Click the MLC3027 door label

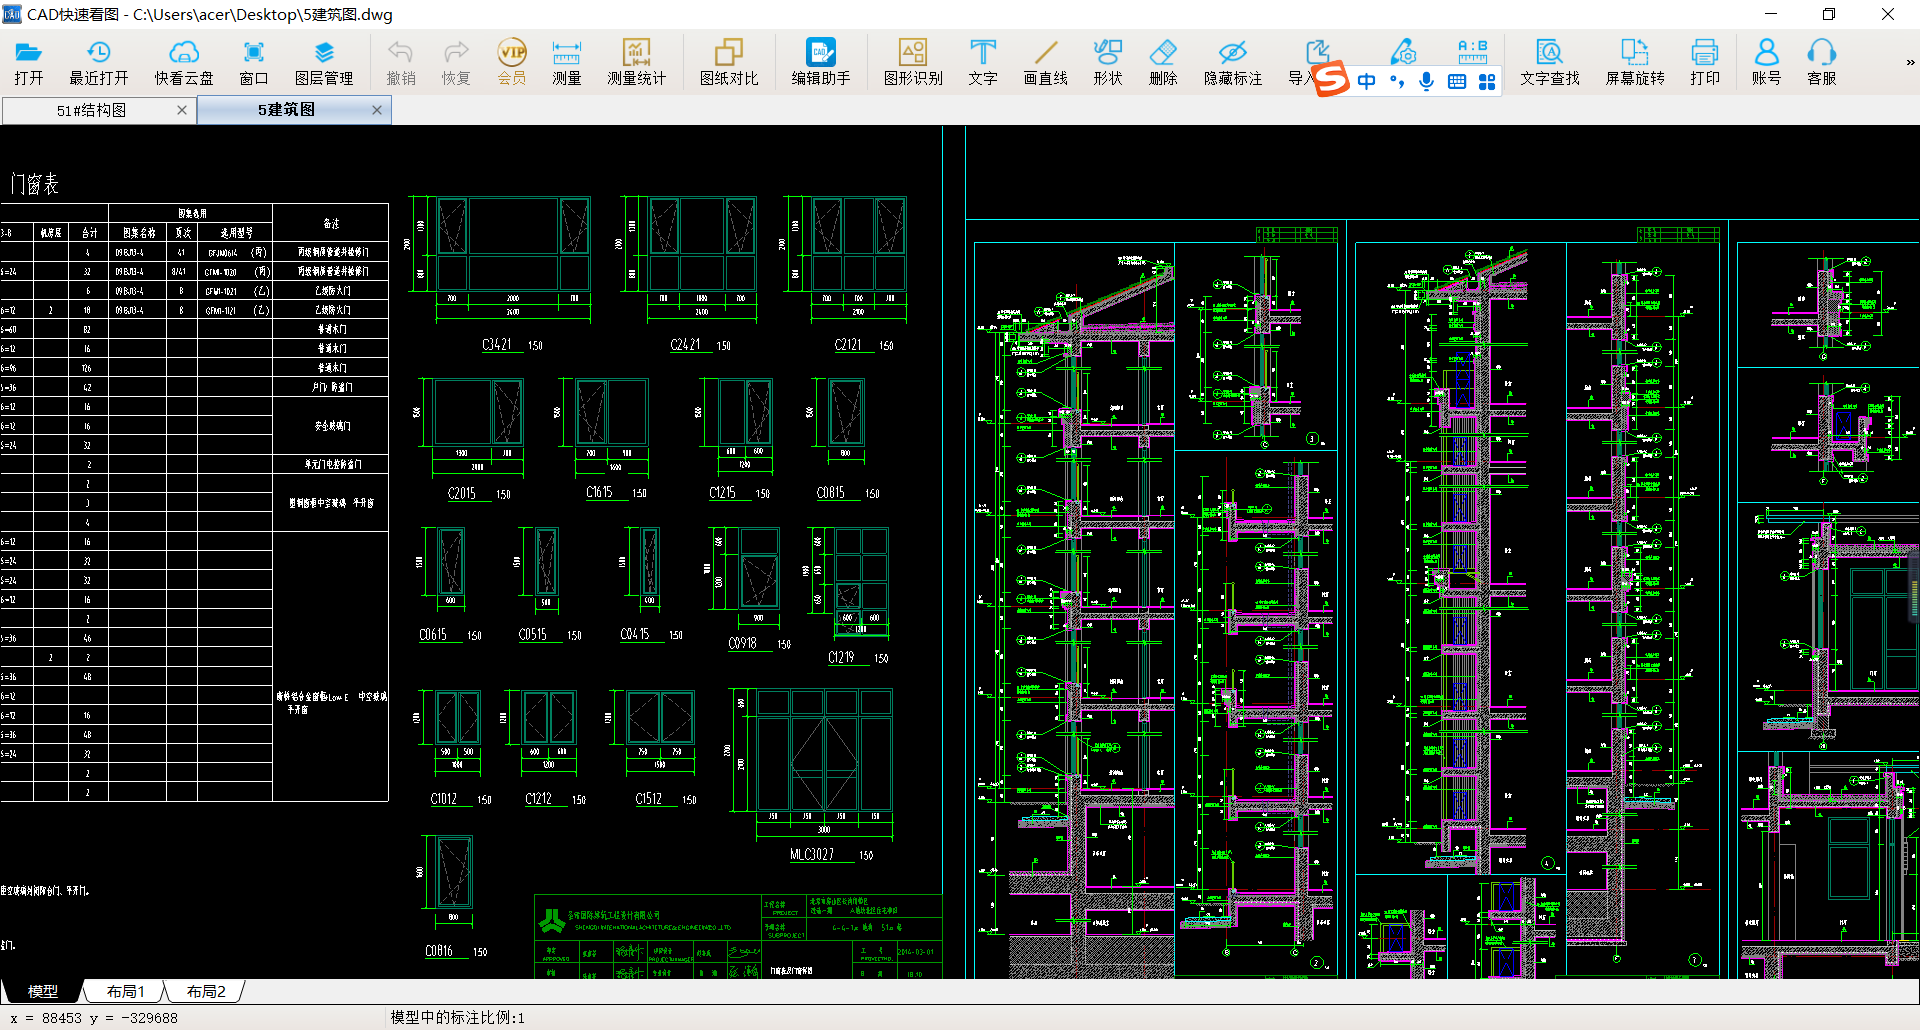point(812,855)
